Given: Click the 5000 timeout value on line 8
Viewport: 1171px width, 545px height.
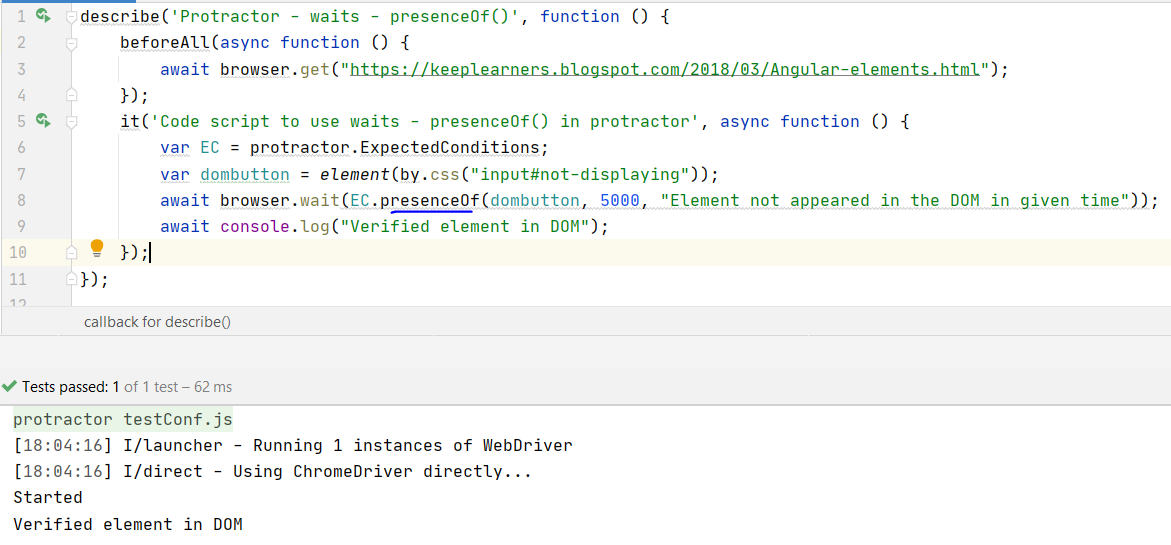Looking at the screenshot, I should [x=620, y=200].
